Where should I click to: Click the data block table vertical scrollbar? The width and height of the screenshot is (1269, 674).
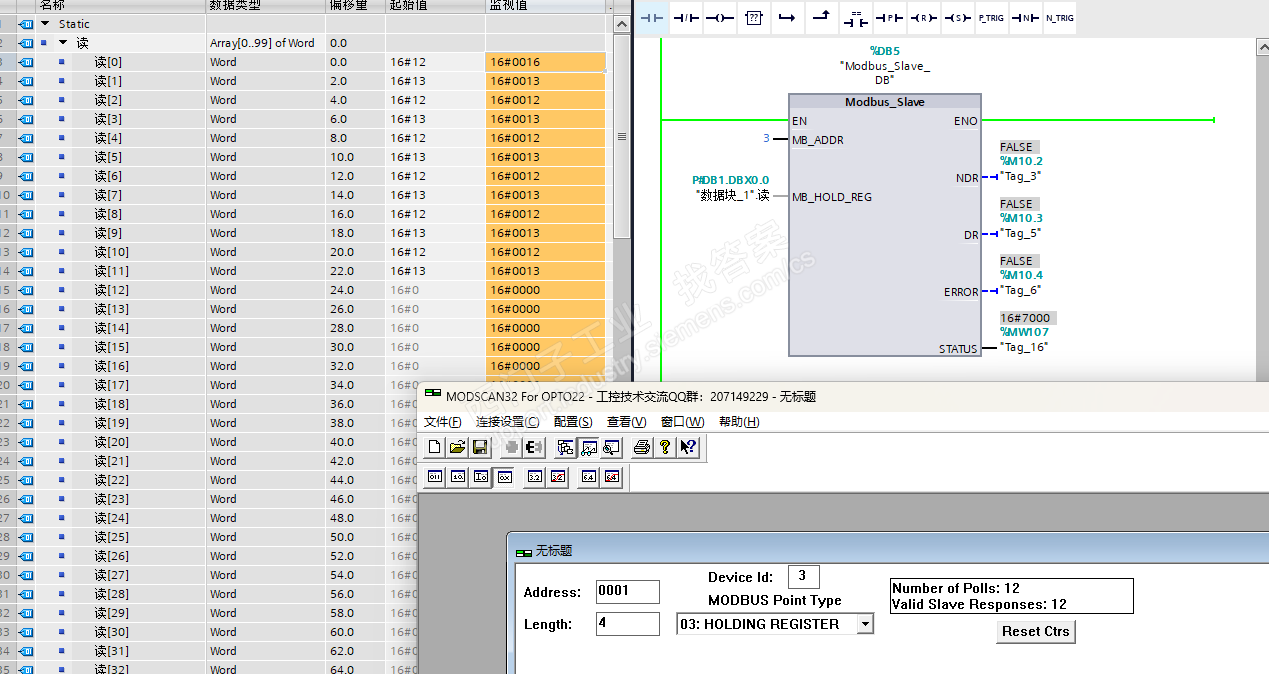[621, 136]
